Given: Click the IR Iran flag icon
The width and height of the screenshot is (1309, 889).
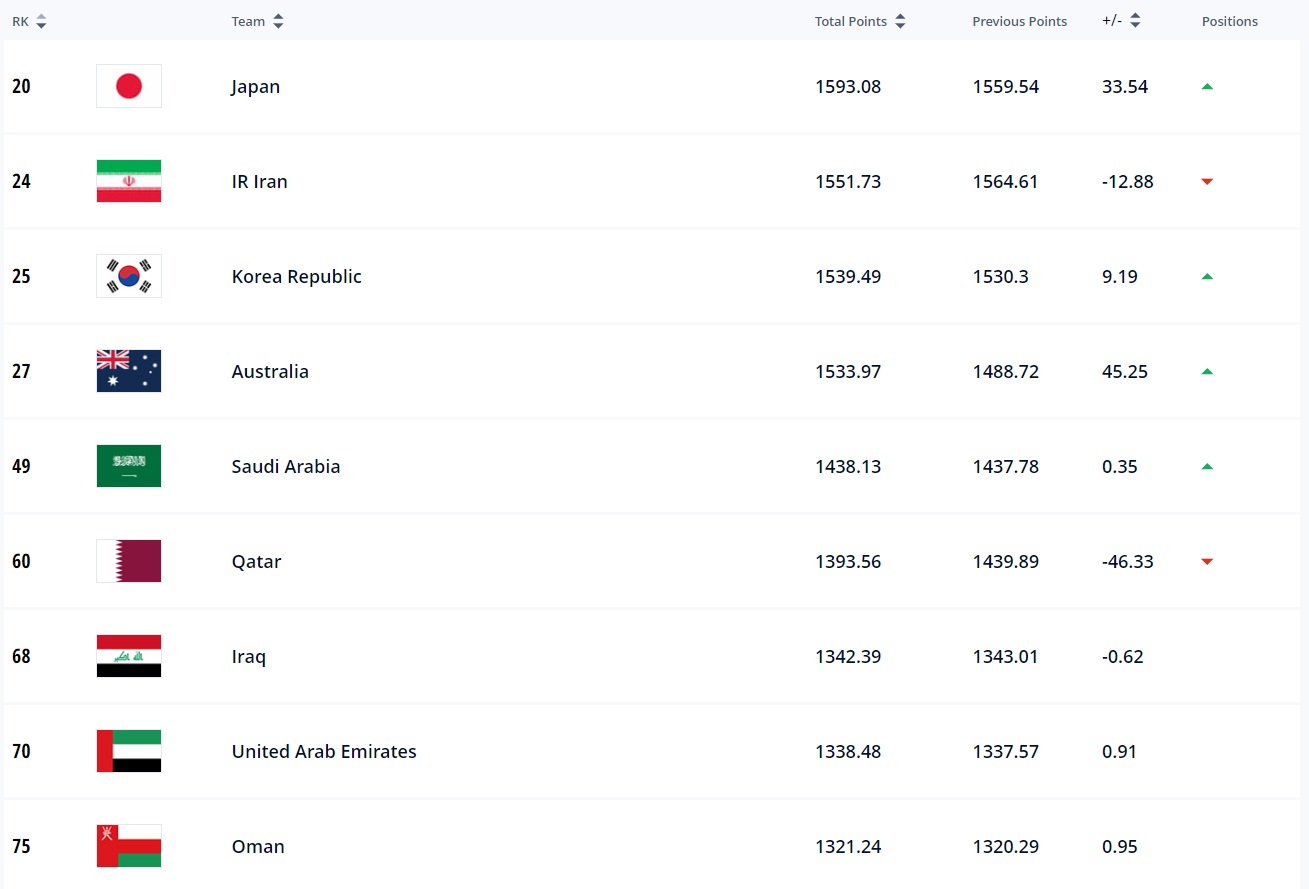Looking at the screenshot, I should coord(128,181).
